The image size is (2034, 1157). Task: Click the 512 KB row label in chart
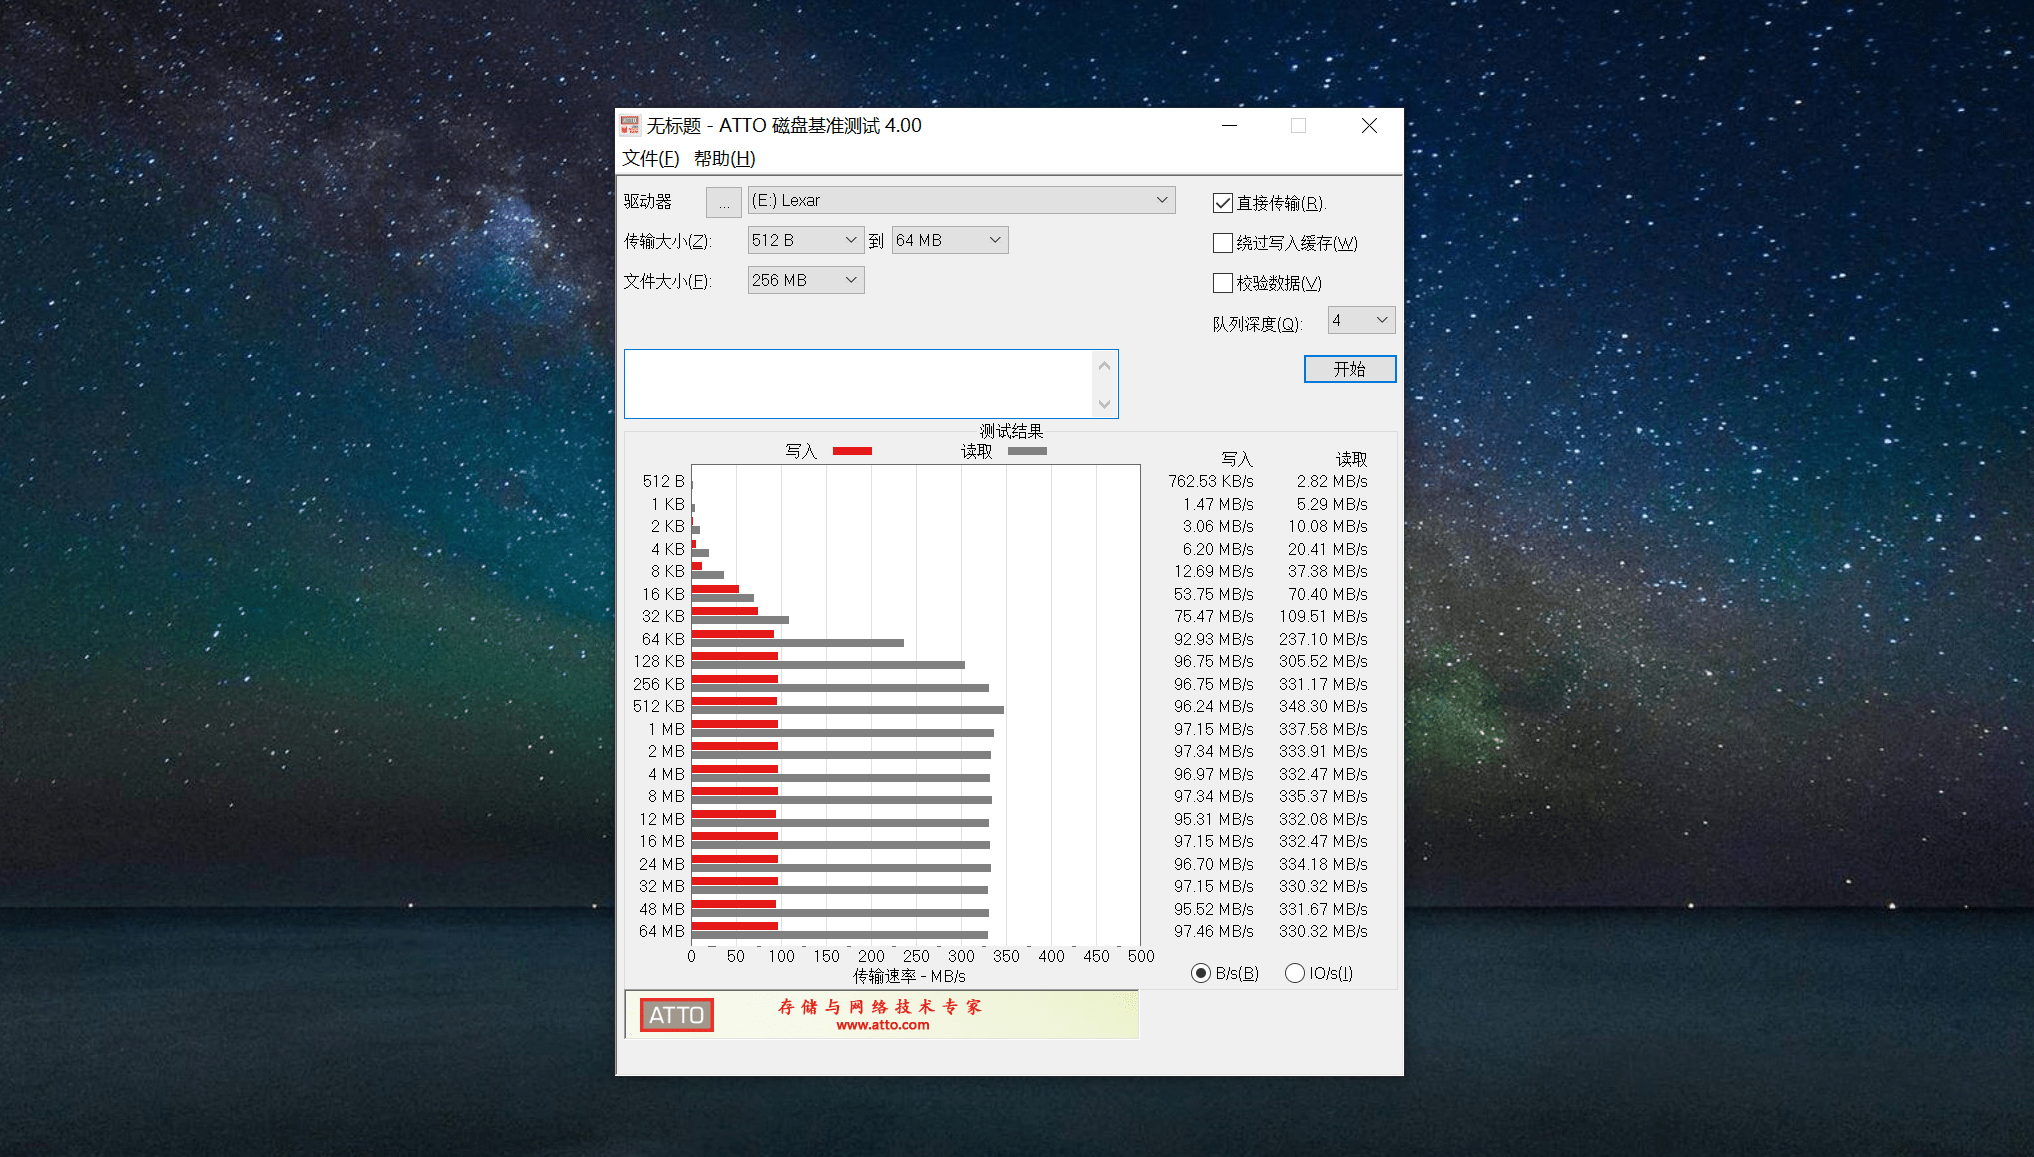[659, 706]
